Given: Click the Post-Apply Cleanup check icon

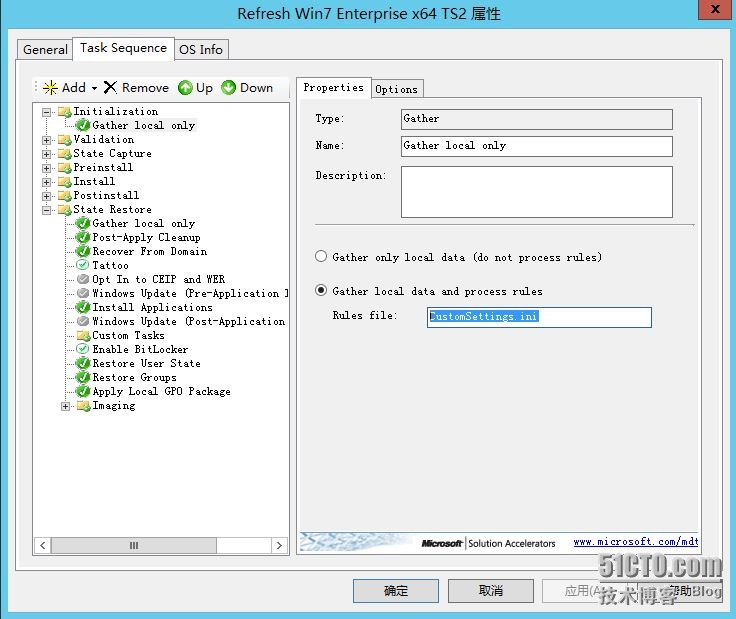Looking at the screenshot, I should point(83,237).
